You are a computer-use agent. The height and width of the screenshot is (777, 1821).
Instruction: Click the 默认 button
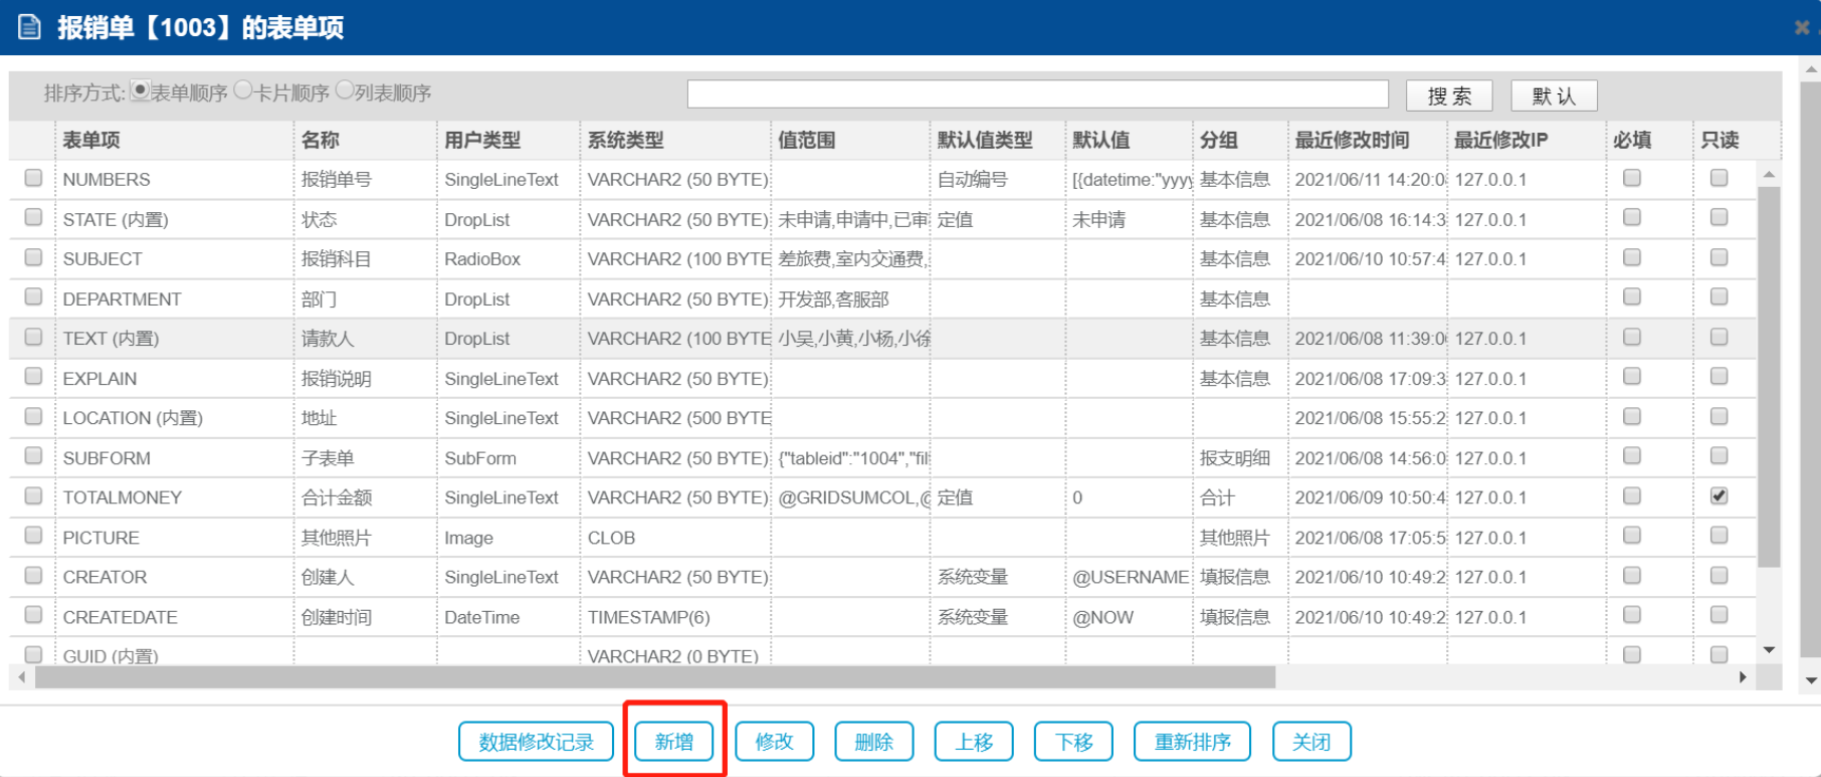[1553, 96]
